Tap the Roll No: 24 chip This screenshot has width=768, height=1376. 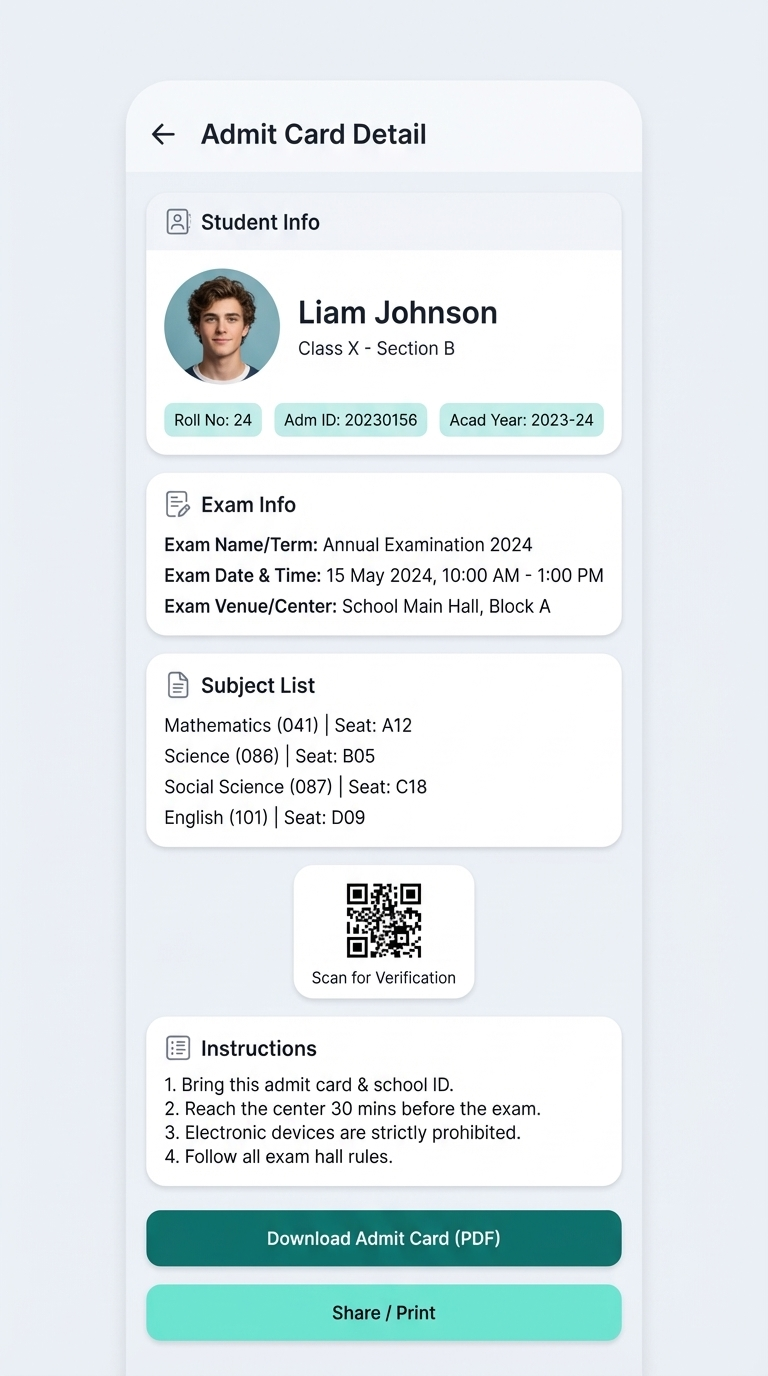[x=213, y=420]
